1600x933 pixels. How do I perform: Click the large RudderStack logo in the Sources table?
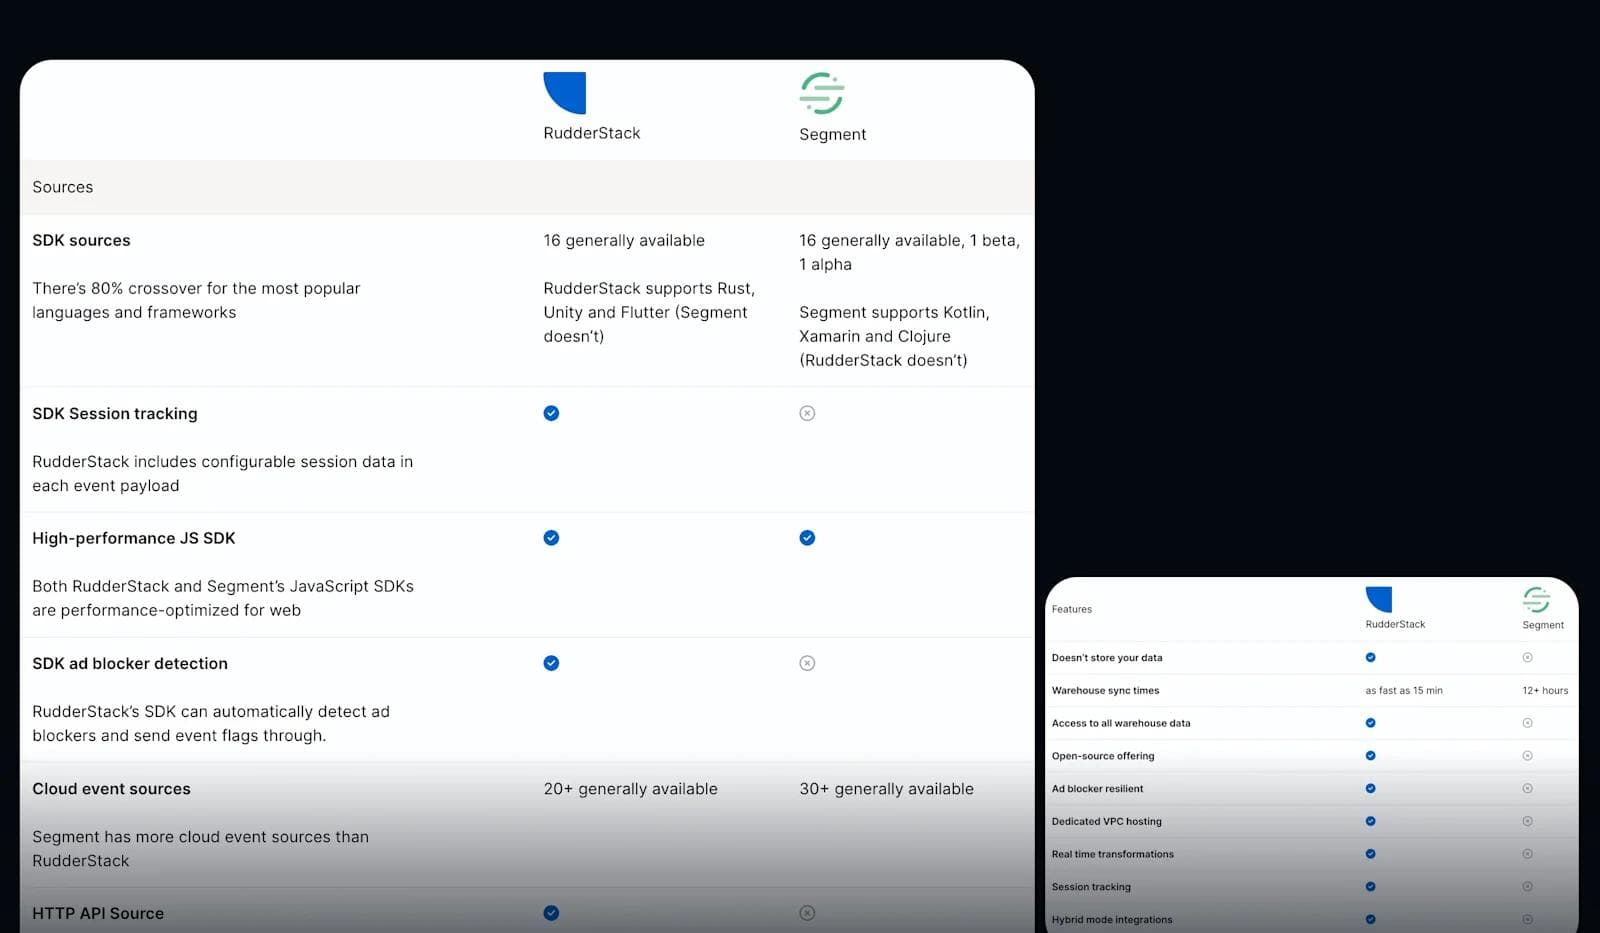(x=564, y=93)
